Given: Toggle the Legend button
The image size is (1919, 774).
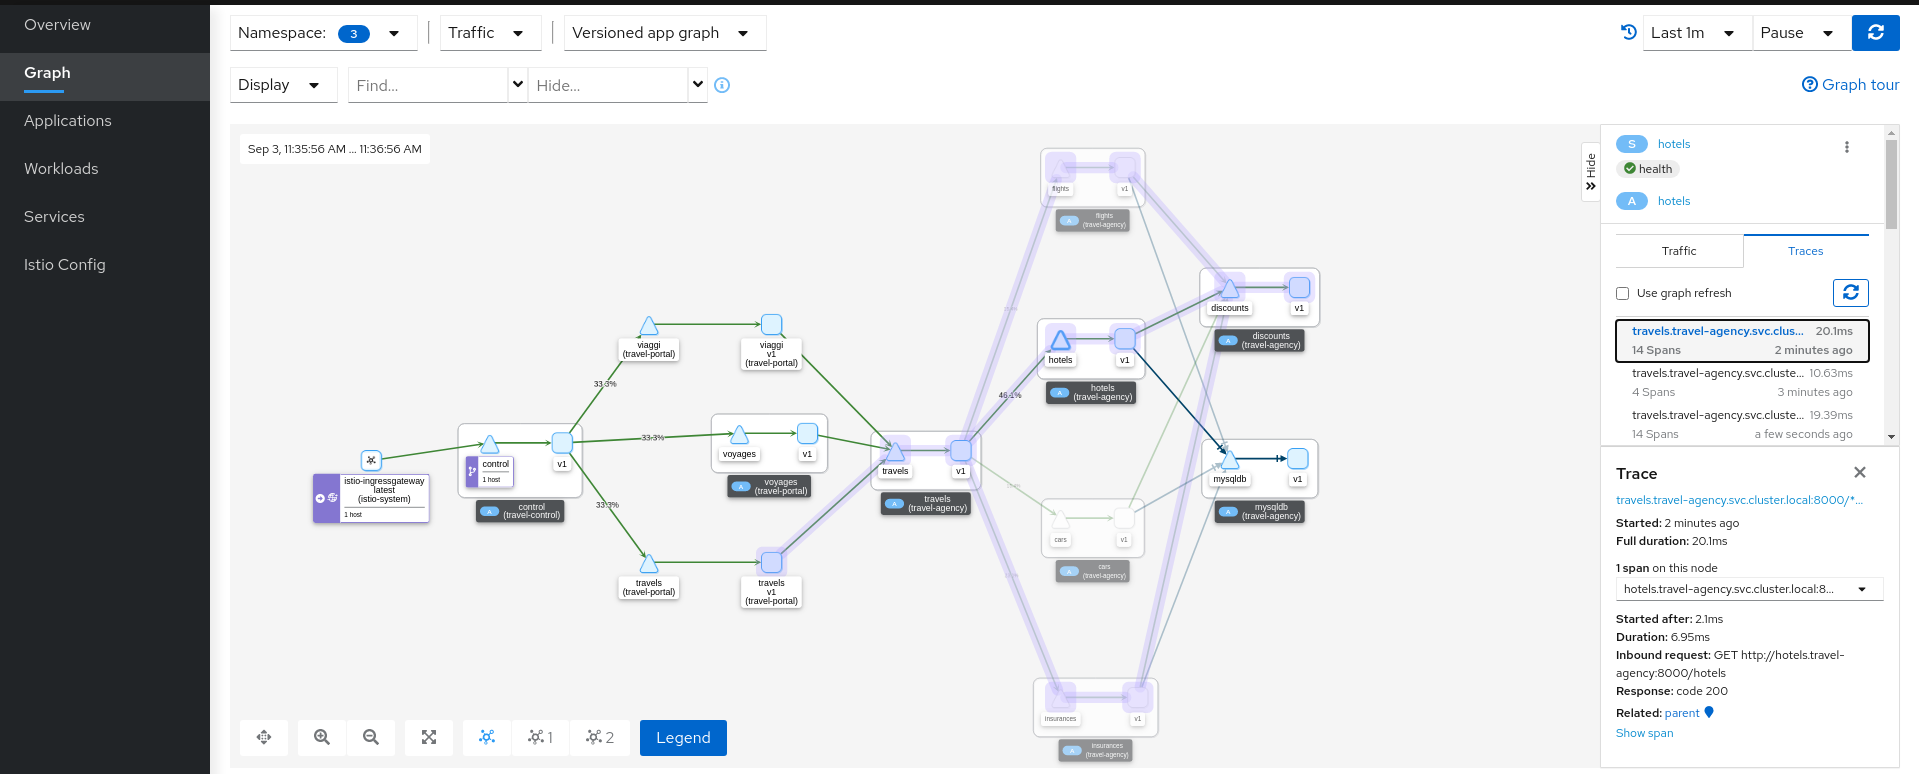Looking at the screenshot, I should click(x=683, y=738).
